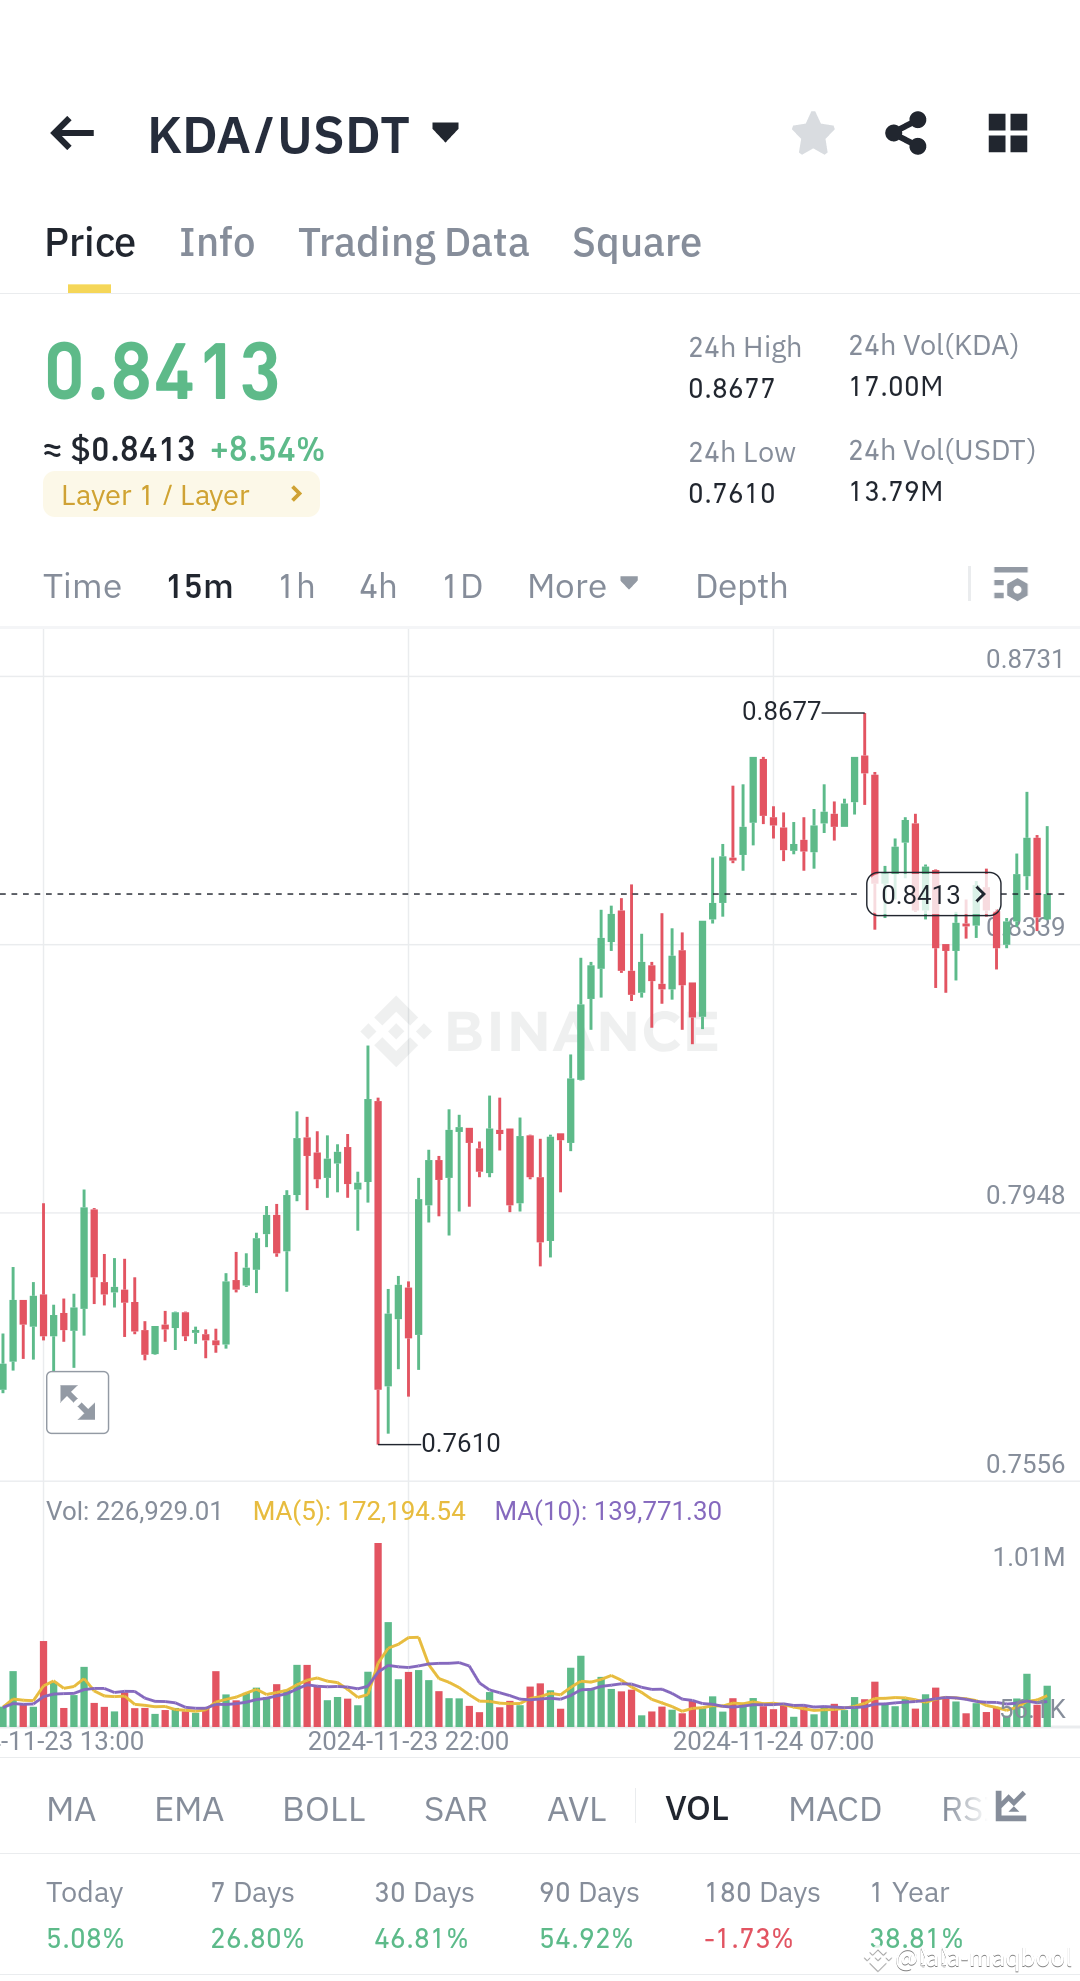Toggle the VOL indicator
This screenshot has width=1080, height=1981.
(697, 1808)
